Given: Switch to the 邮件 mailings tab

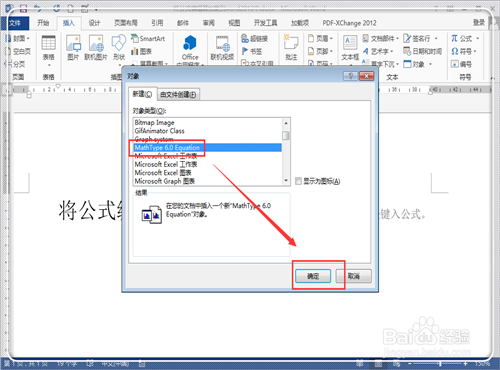Looking at the screenshot, I should 183,23.
